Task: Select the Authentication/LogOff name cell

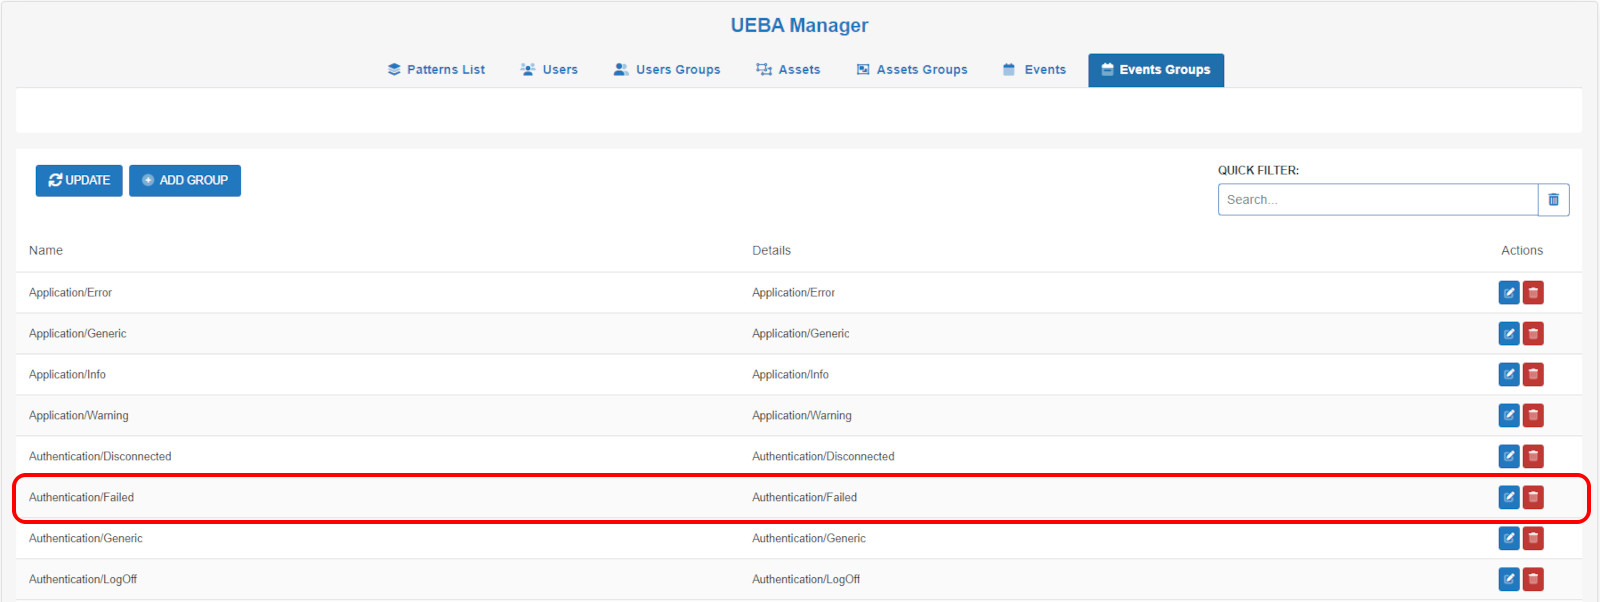Action: (x=83, y=580)
